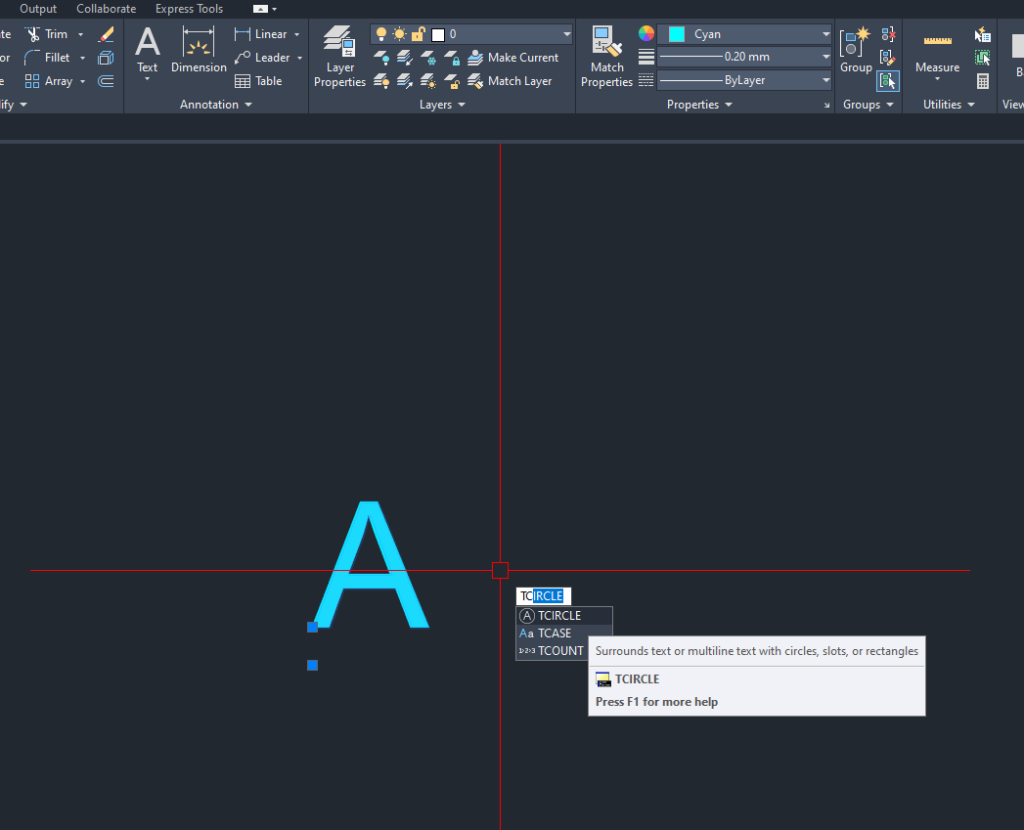Open the ByLayer linetype dropdown
The width and height of the screenshot is (1024, 830).
pos(826,80)
